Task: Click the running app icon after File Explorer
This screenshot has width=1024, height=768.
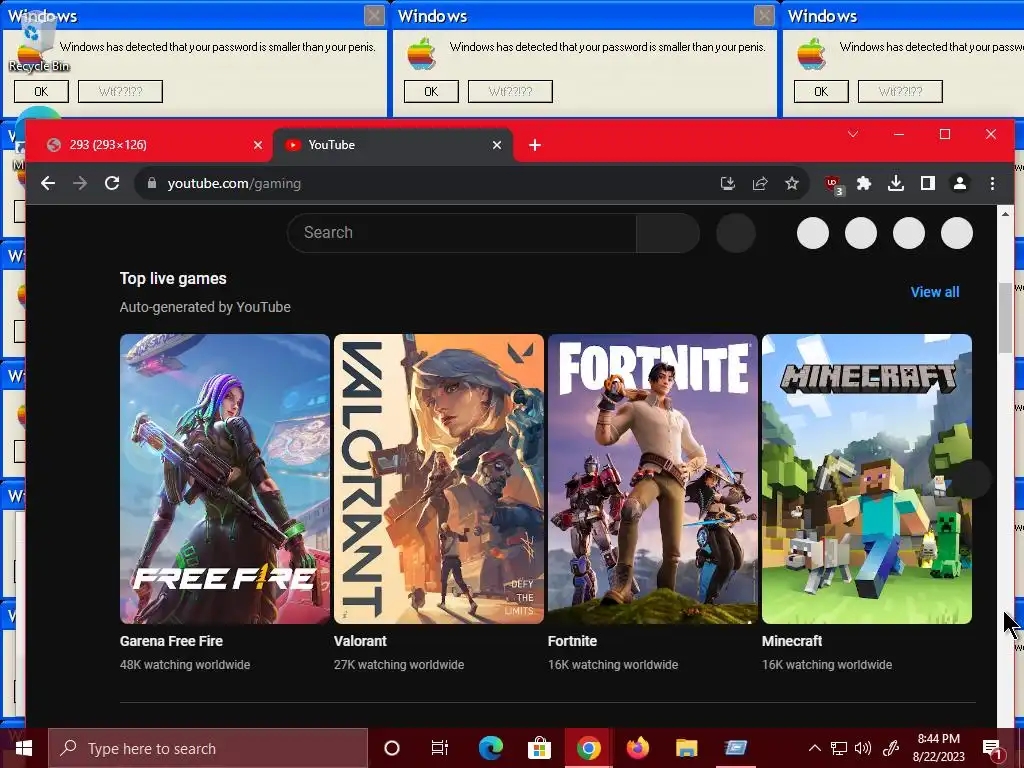Action: tap(736, 748)
